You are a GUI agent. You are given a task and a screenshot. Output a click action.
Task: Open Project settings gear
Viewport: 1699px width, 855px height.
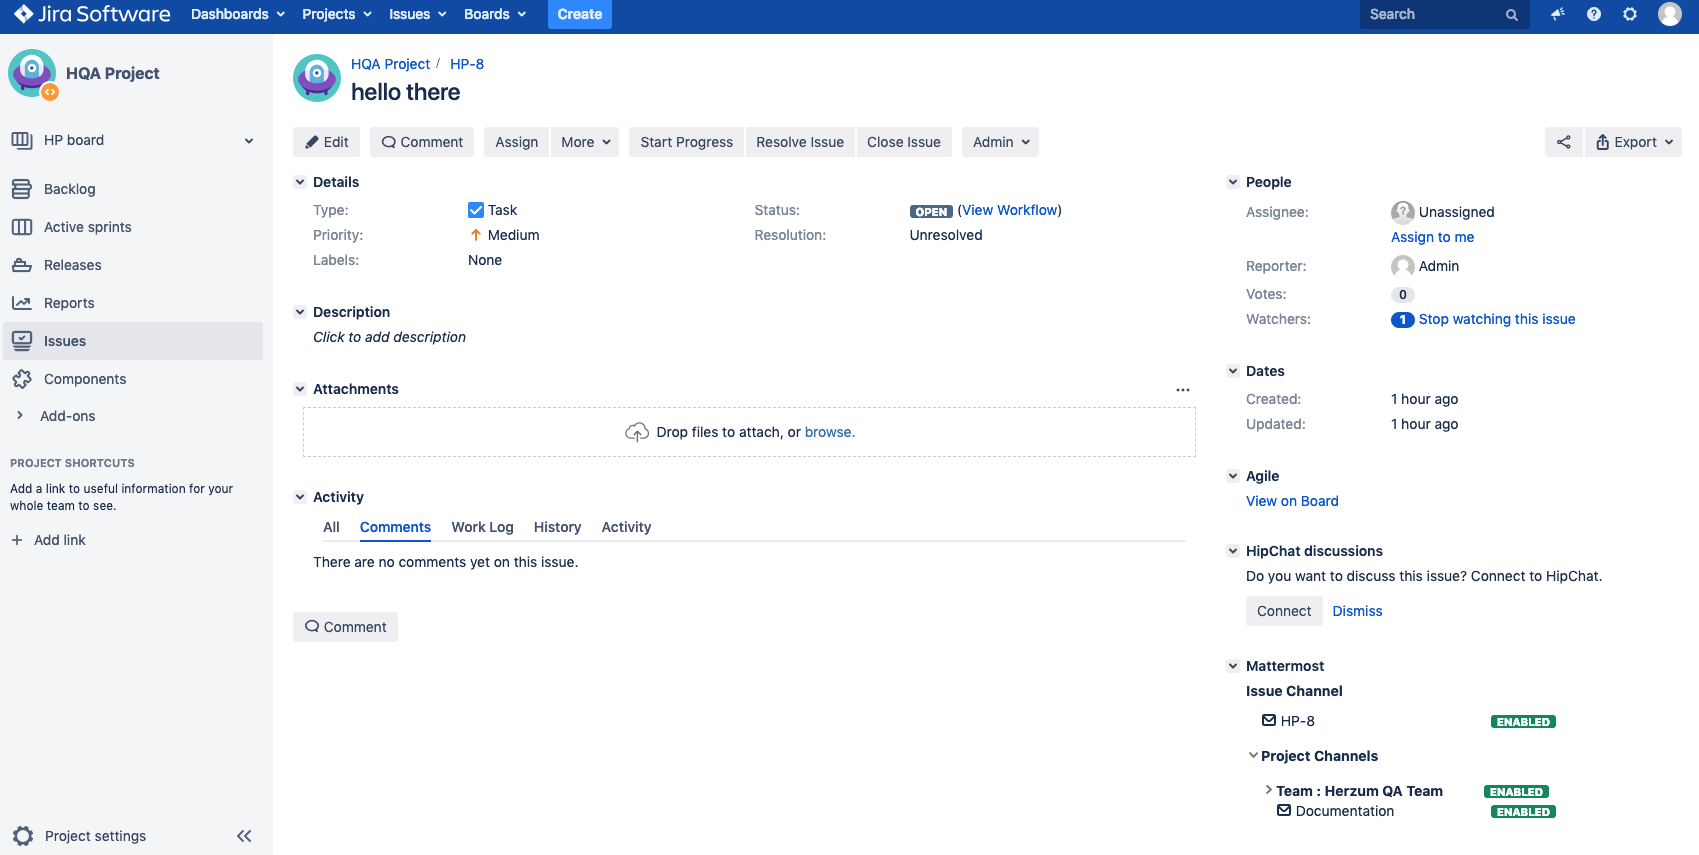click(23, 836)
